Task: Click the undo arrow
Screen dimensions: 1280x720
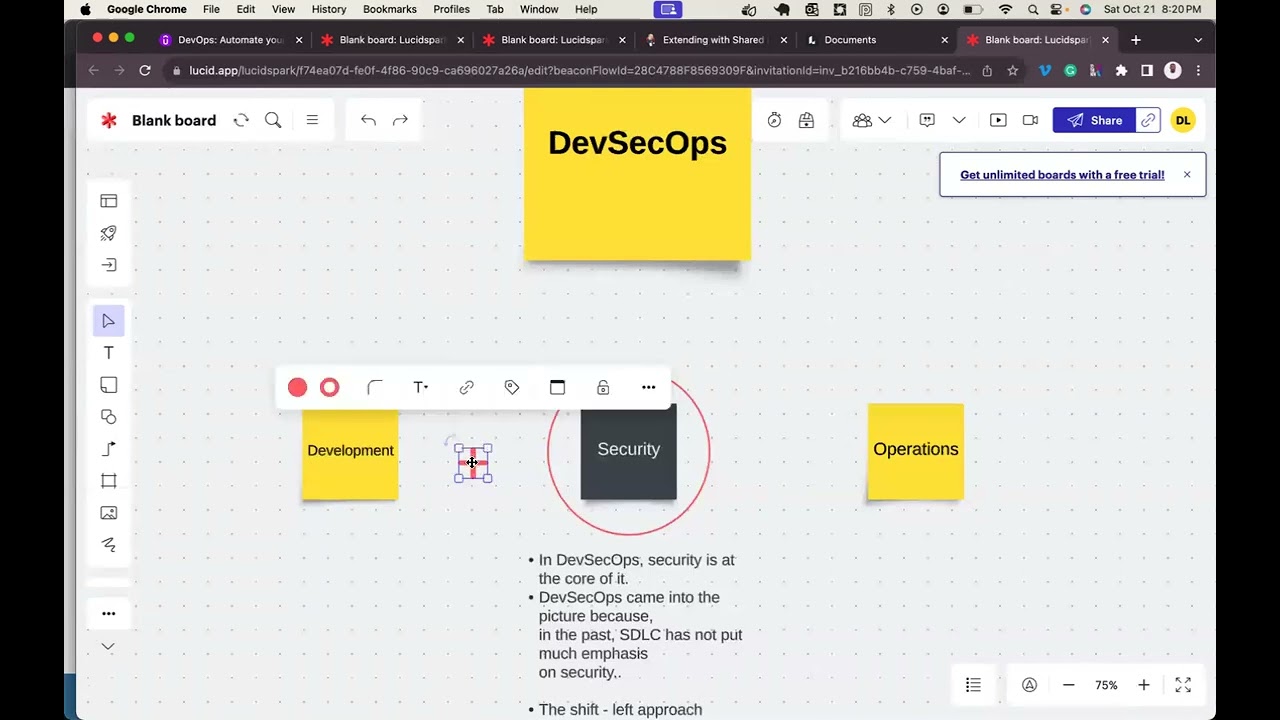Action: (368, 120)
